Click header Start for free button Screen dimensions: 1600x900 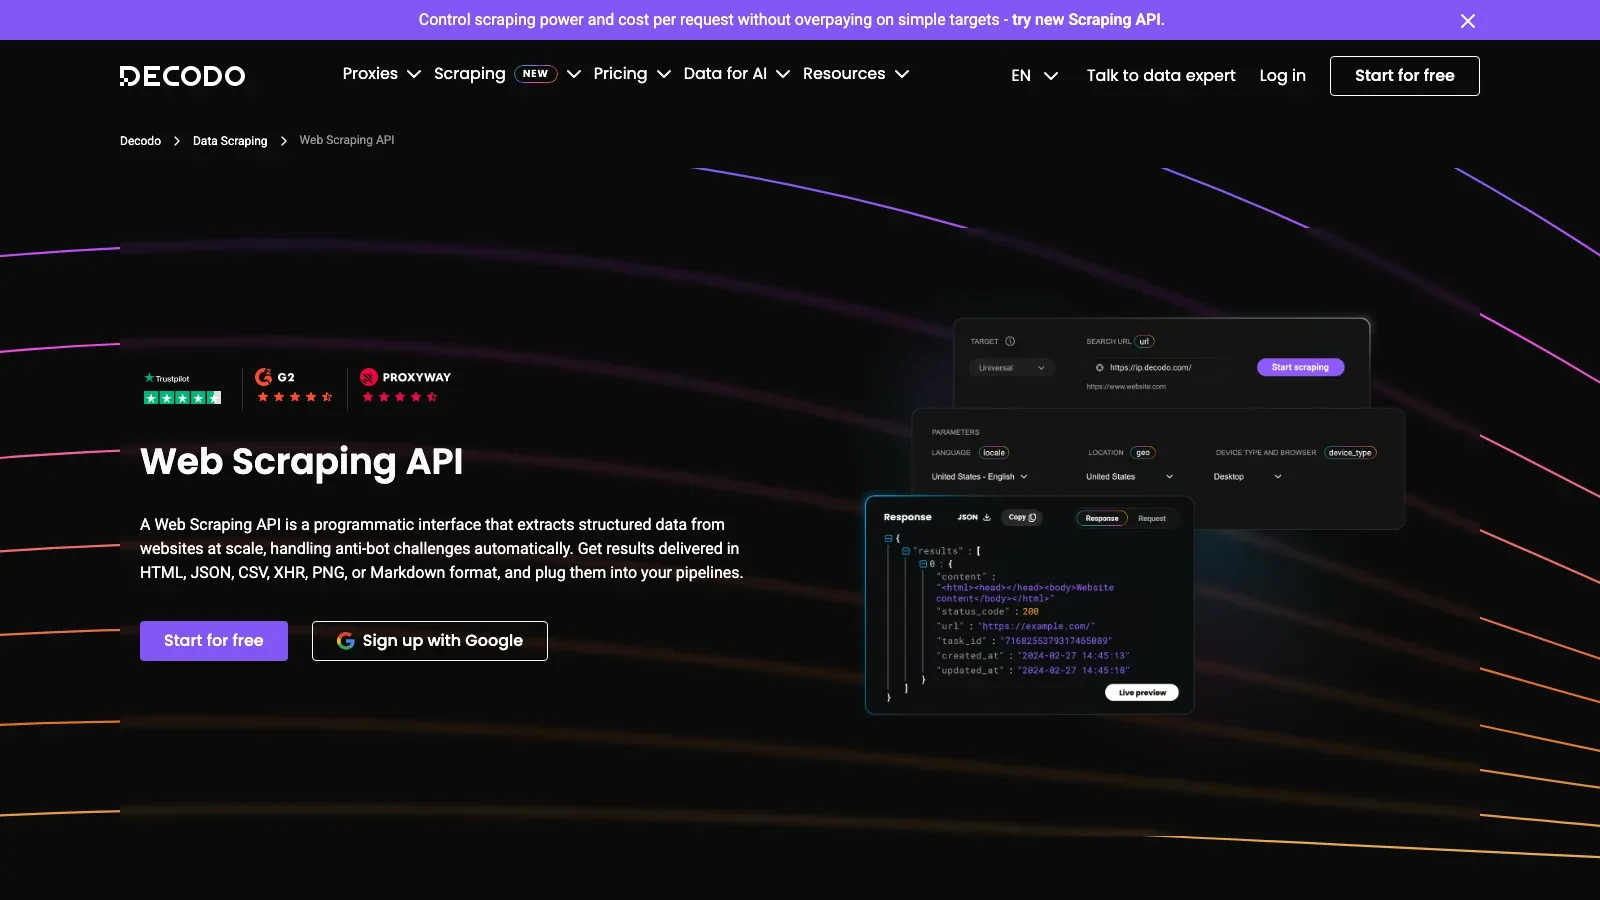(x=1404, y=76)
